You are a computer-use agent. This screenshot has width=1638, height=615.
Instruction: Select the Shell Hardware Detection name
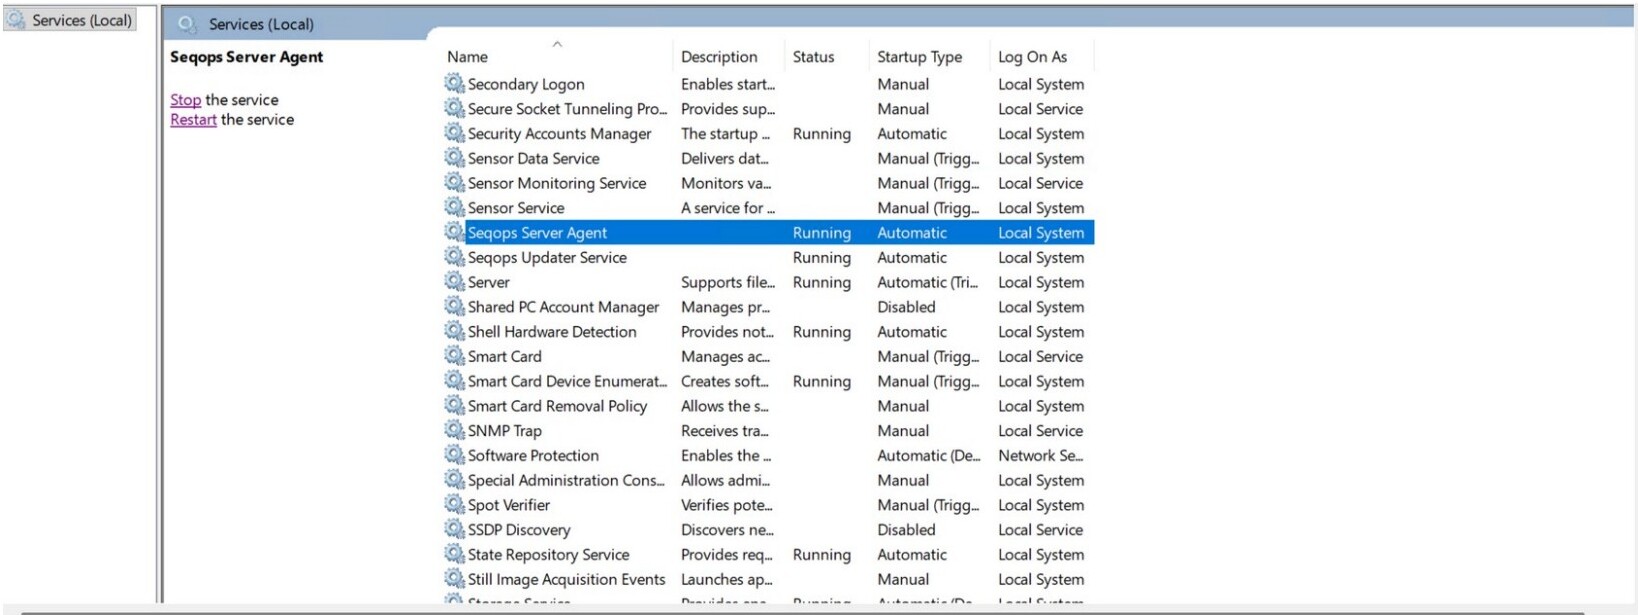tap(552, 332)
